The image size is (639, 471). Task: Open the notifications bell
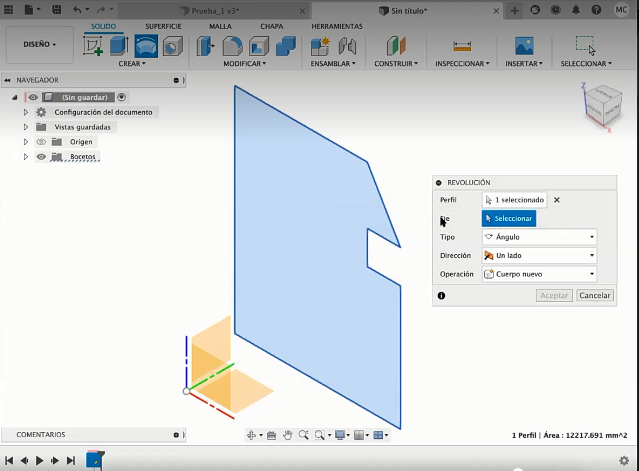tap(576, 10)
